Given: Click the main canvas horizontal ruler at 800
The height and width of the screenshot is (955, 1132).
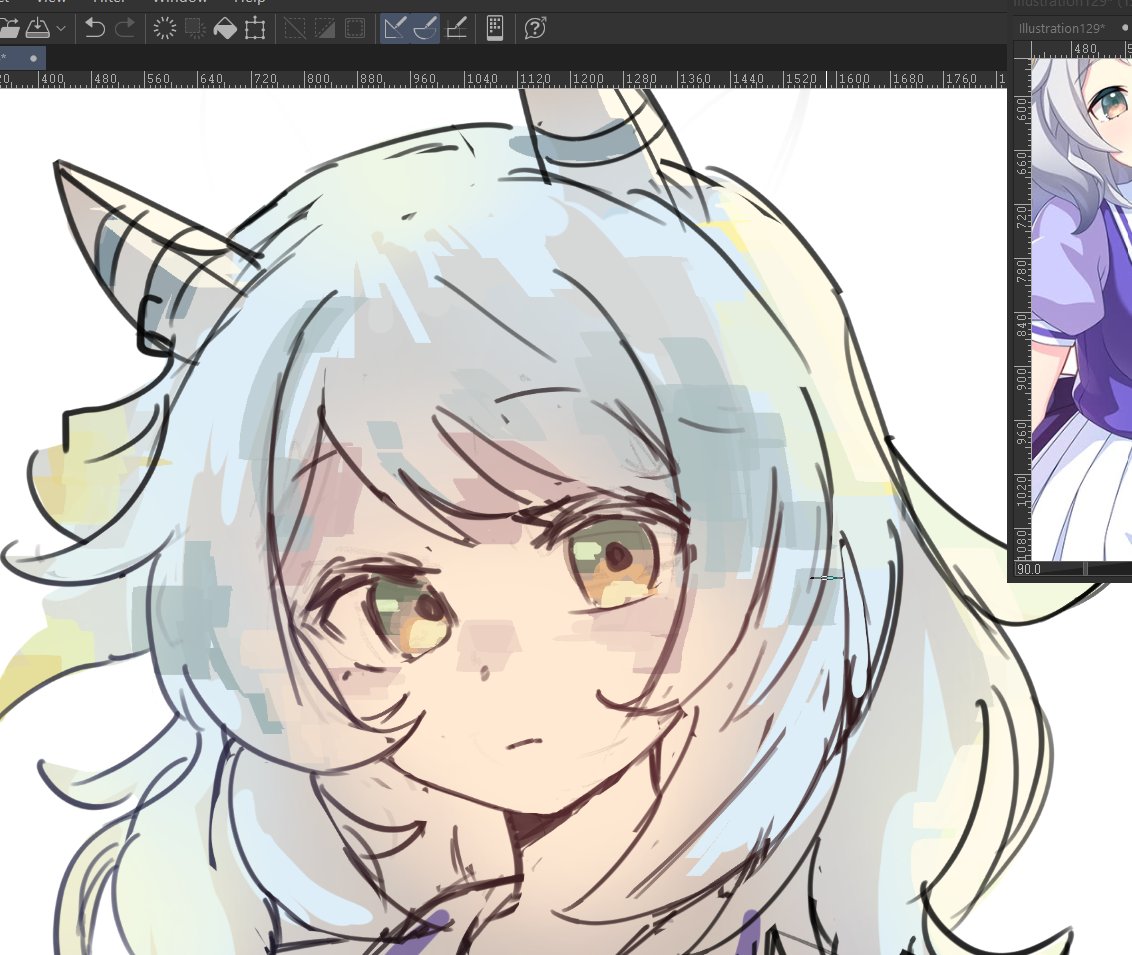Looking at the screenshot, I should point(318,78).
